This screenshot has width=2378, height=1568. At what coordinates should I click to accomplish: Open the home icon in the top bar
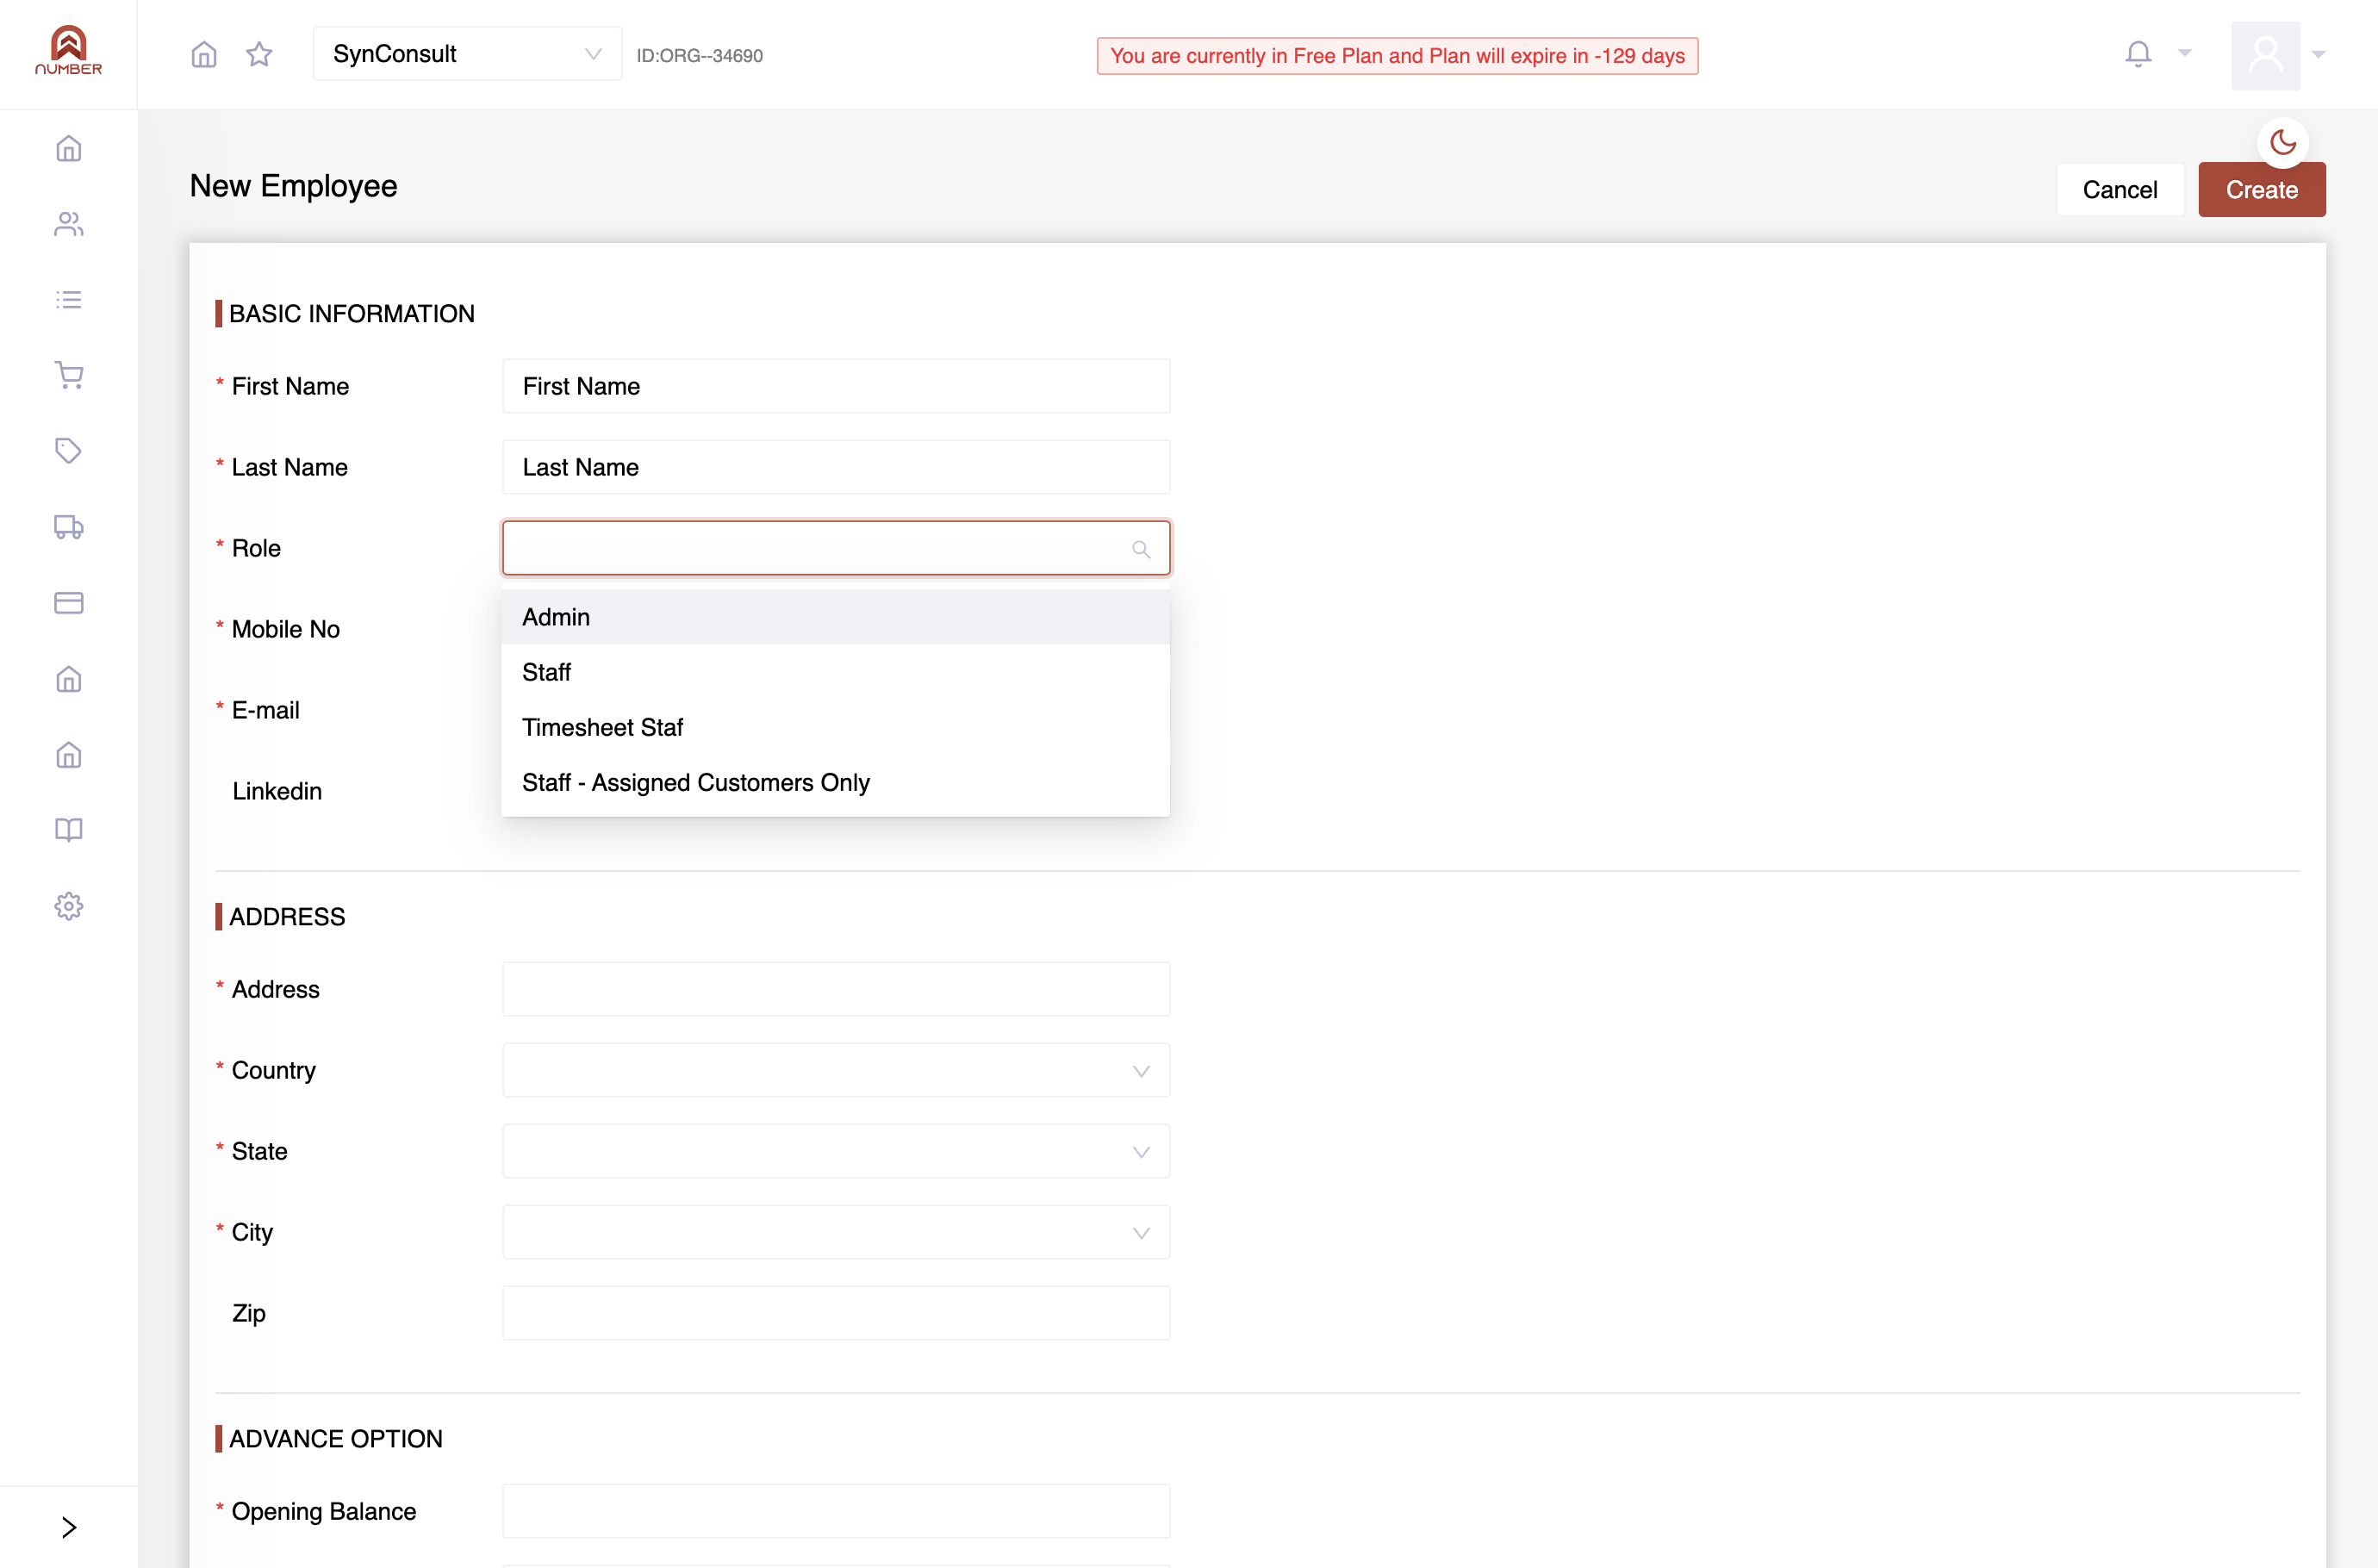tap(204, 54)
